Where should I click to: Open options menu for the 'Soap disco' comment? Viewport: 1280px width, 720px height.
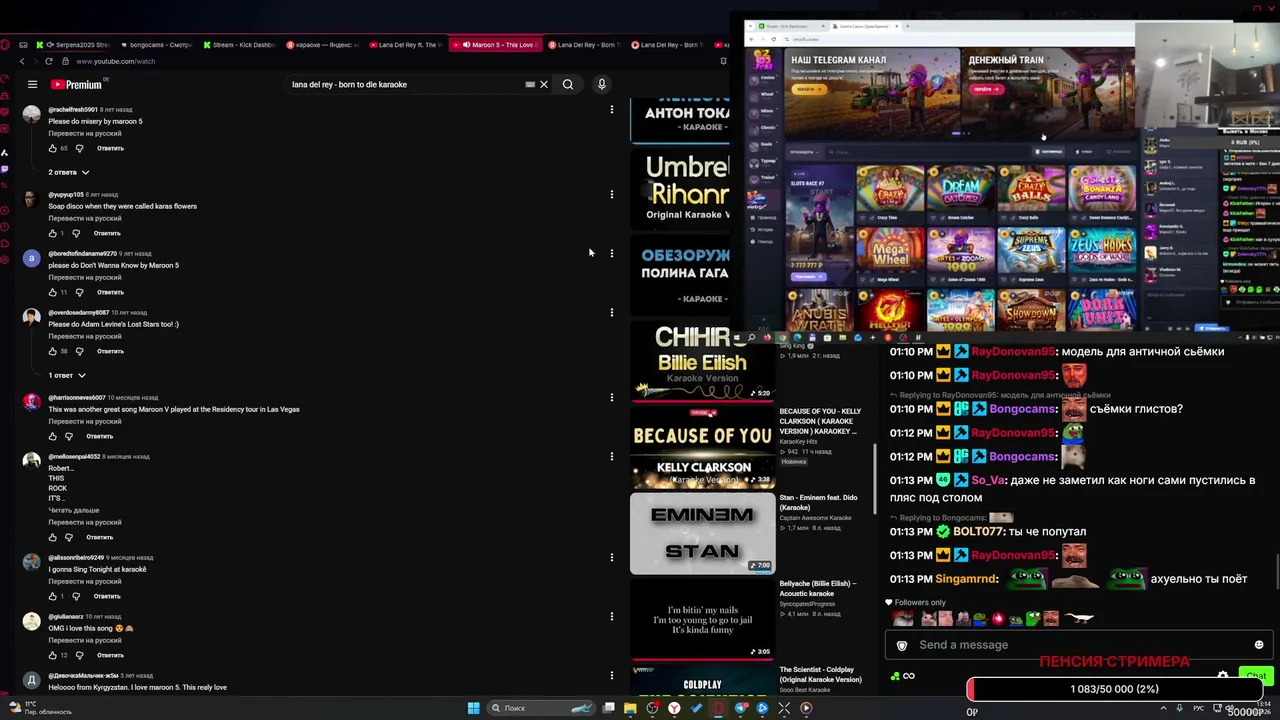[x=612, y=194]
